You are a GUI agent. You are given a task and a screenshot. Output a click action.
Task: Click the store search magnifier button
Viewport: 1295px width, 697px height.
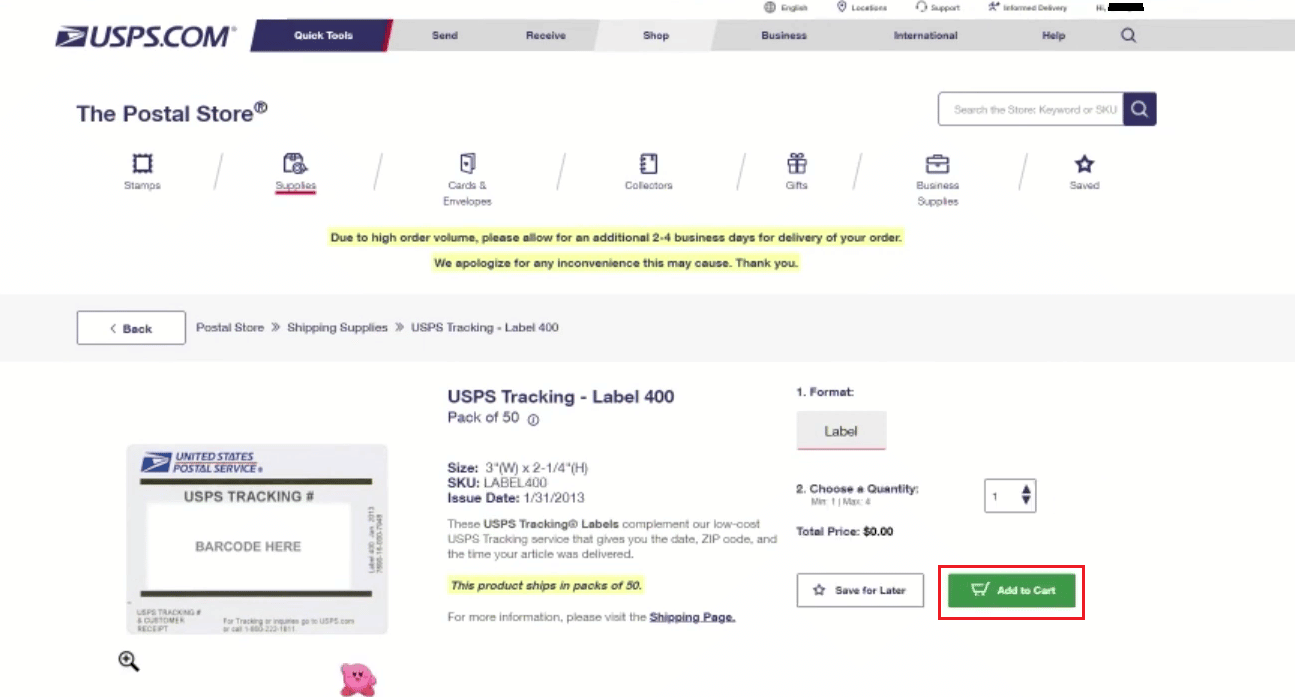1139,110
